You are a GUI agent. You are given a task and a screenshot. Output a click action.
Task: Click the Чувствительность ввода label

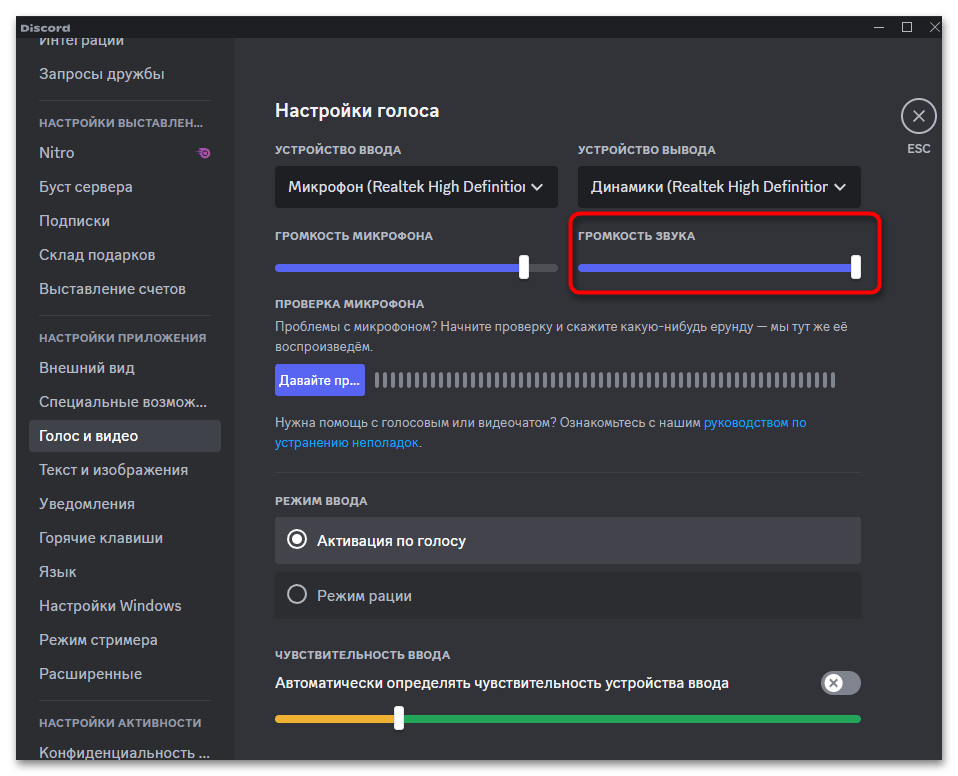click(x=362, y=655)
